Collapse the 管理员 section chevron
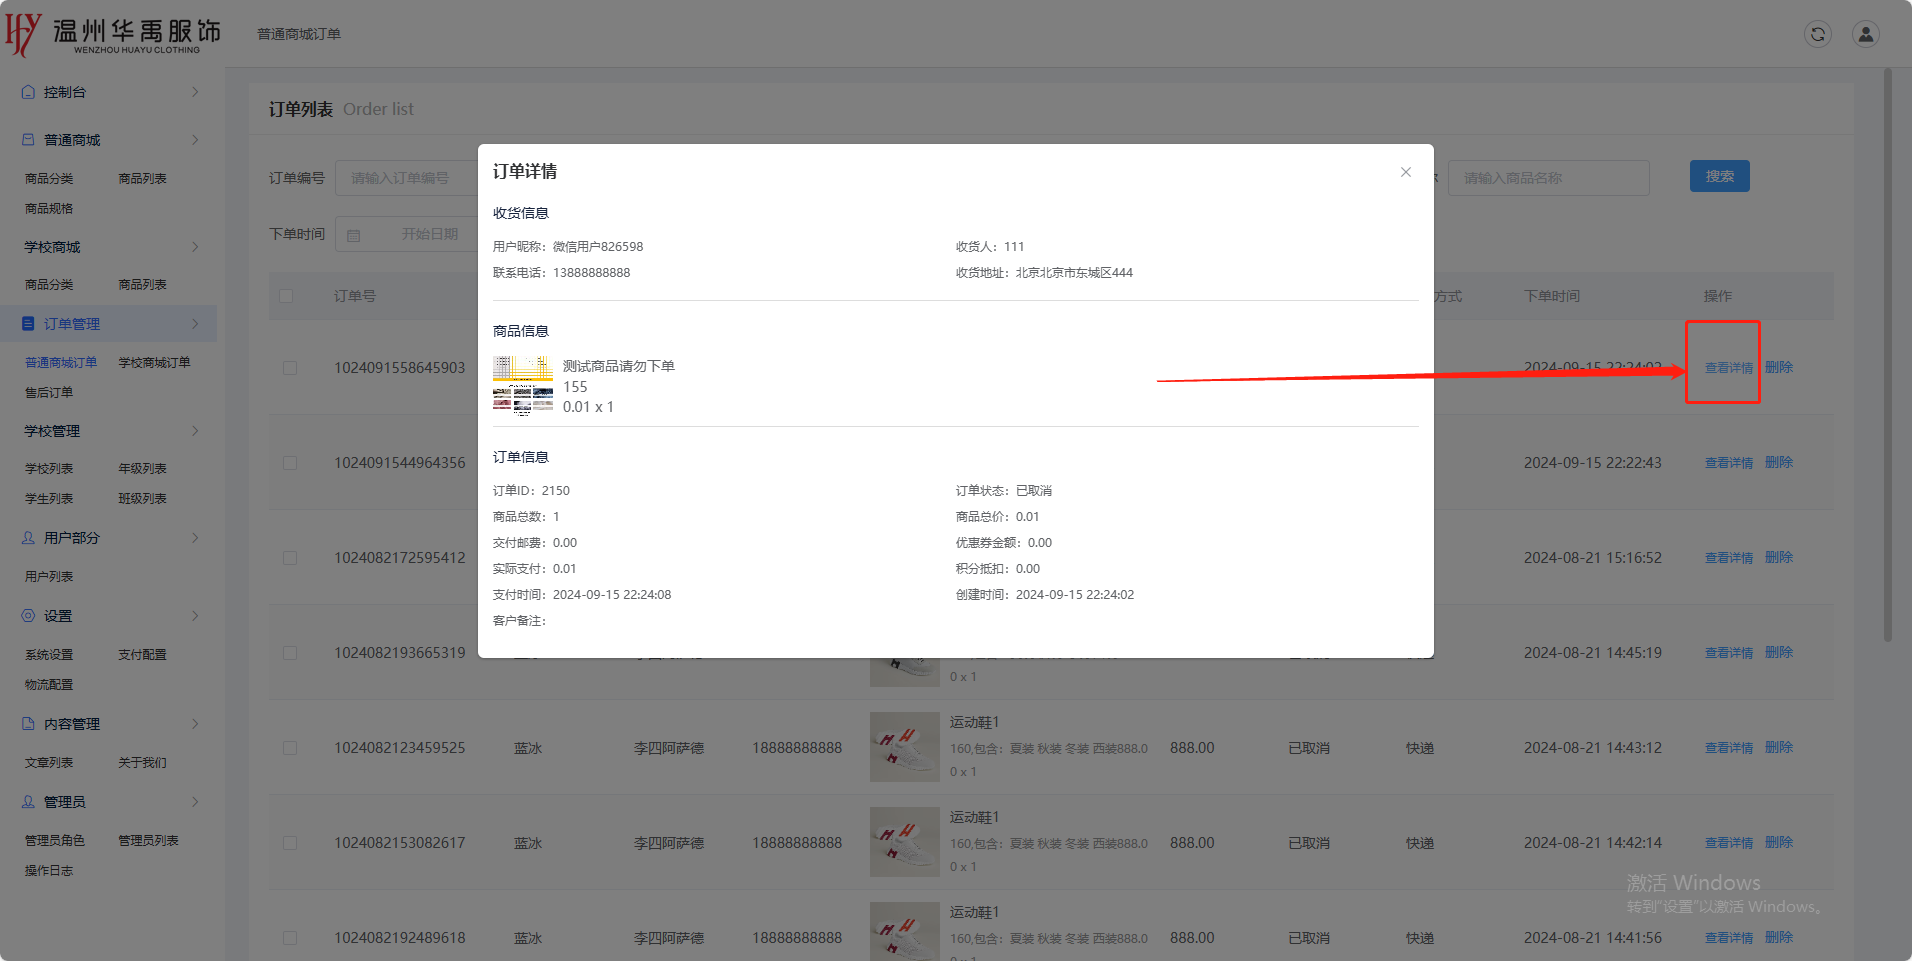Viewport: 1912px width, 961px height. pyautogui.click(x=195, y=802)
